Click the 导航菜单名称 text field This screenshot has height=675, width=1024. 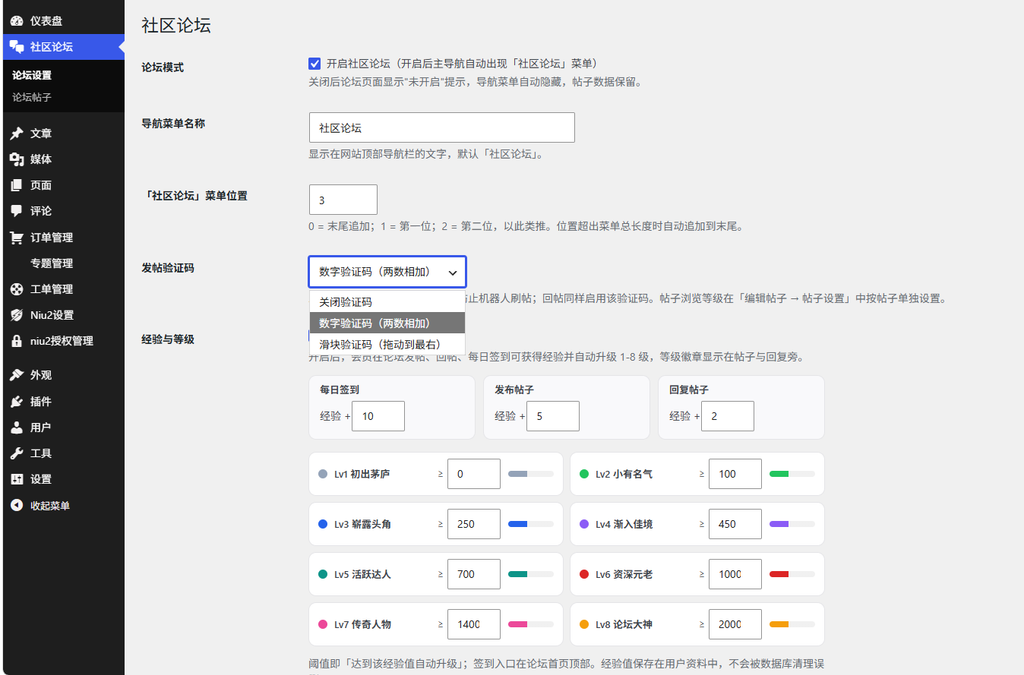pyautogui.click(x=441, y=127)
